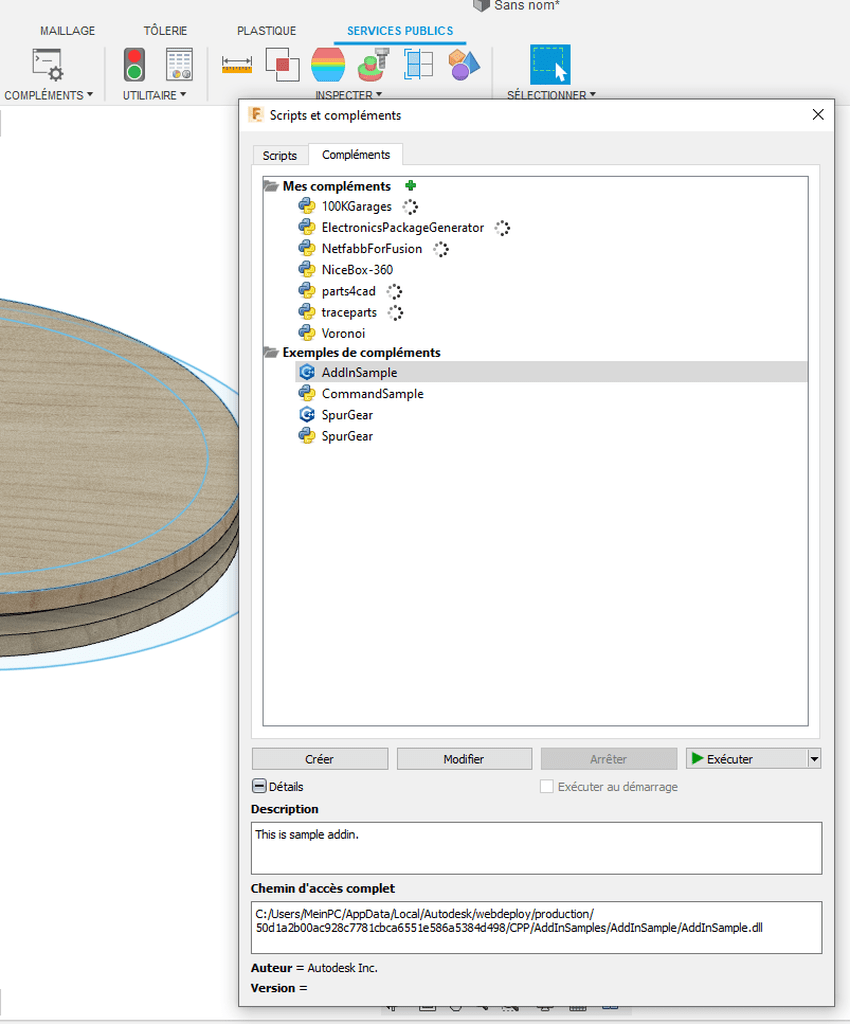Switch to the Scripts tab
The width and height of the screenshot is (850, 1024).
click(x=280, y=155)
